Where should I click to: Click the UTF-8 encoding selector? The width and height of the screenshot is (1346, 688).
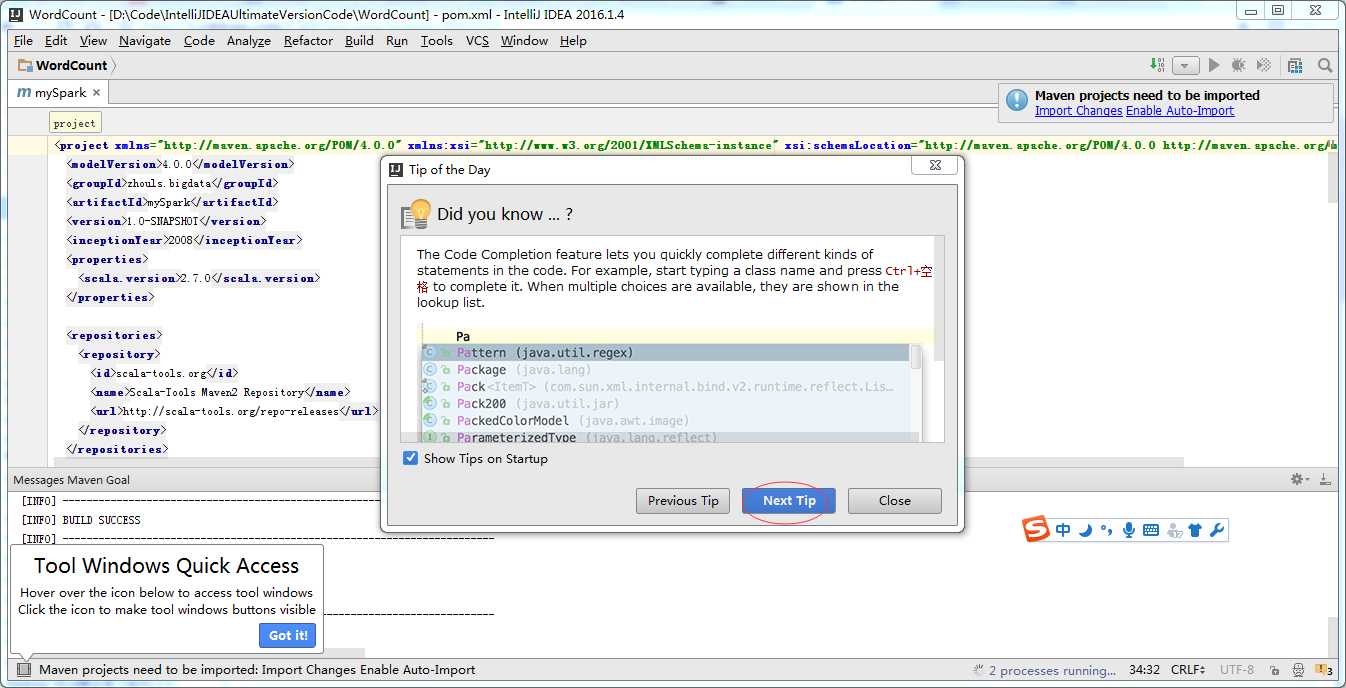[1236, 670]
